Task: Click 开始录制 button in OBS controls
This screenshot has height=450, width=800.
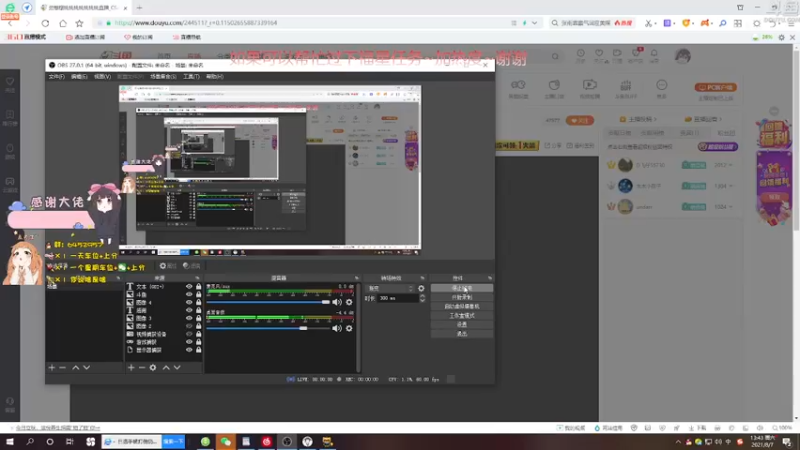Action: tap(462, 297)
